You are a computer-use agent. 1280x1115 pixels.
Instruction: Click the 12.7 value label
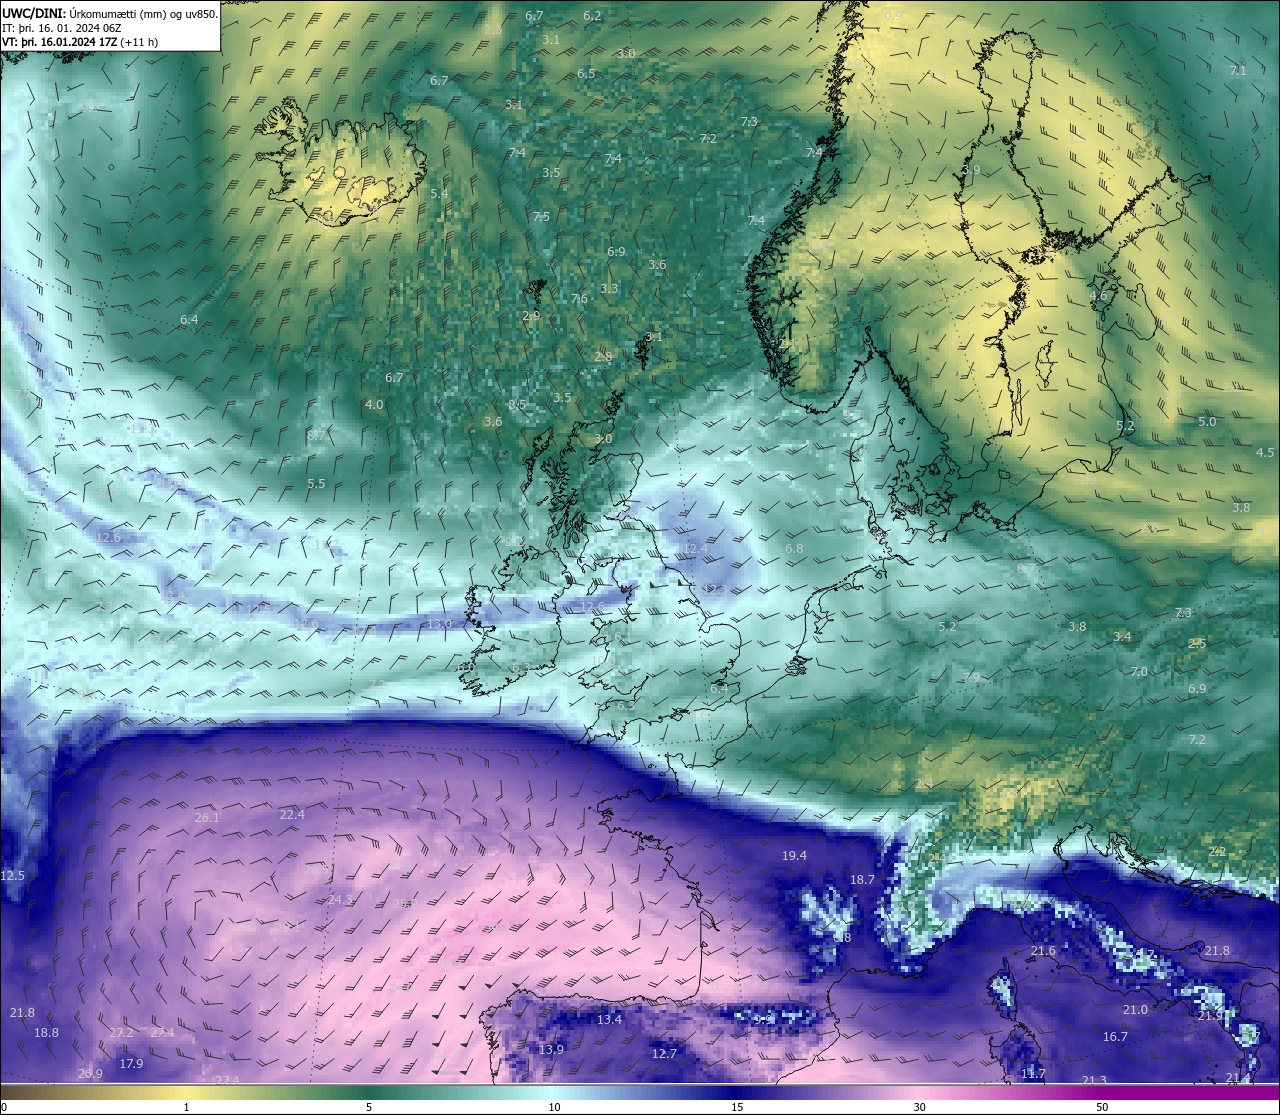click(x=664, y=1053)
